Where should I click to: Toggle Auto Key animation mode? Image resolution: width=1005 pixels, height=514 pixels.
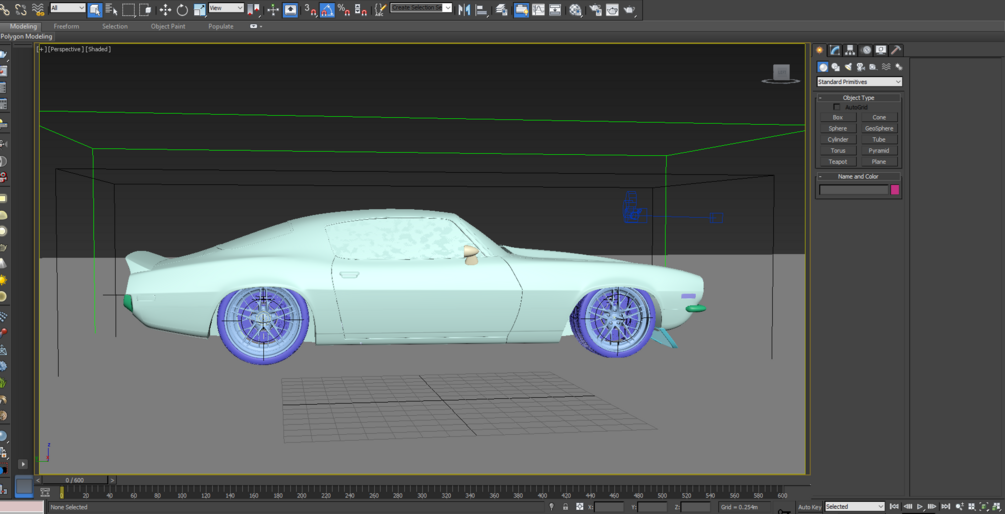tap(809, 507)
